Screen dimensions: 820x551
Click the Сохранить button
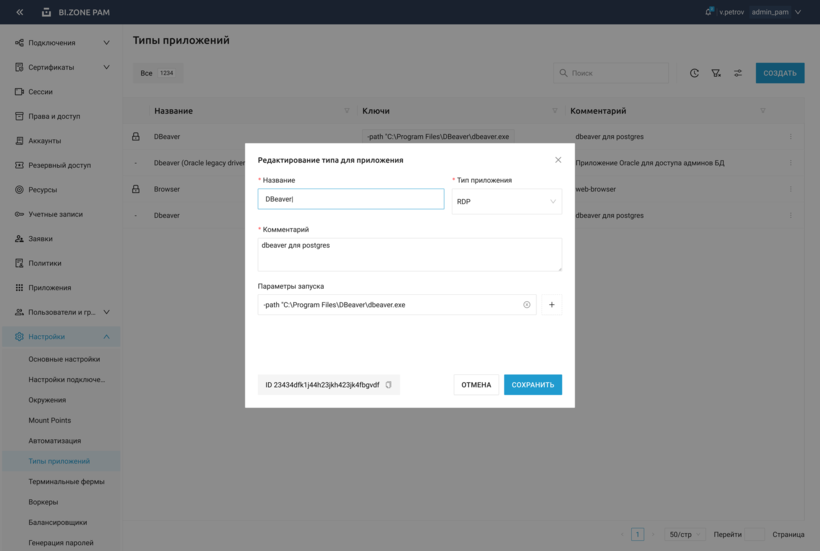pos(532,385)
